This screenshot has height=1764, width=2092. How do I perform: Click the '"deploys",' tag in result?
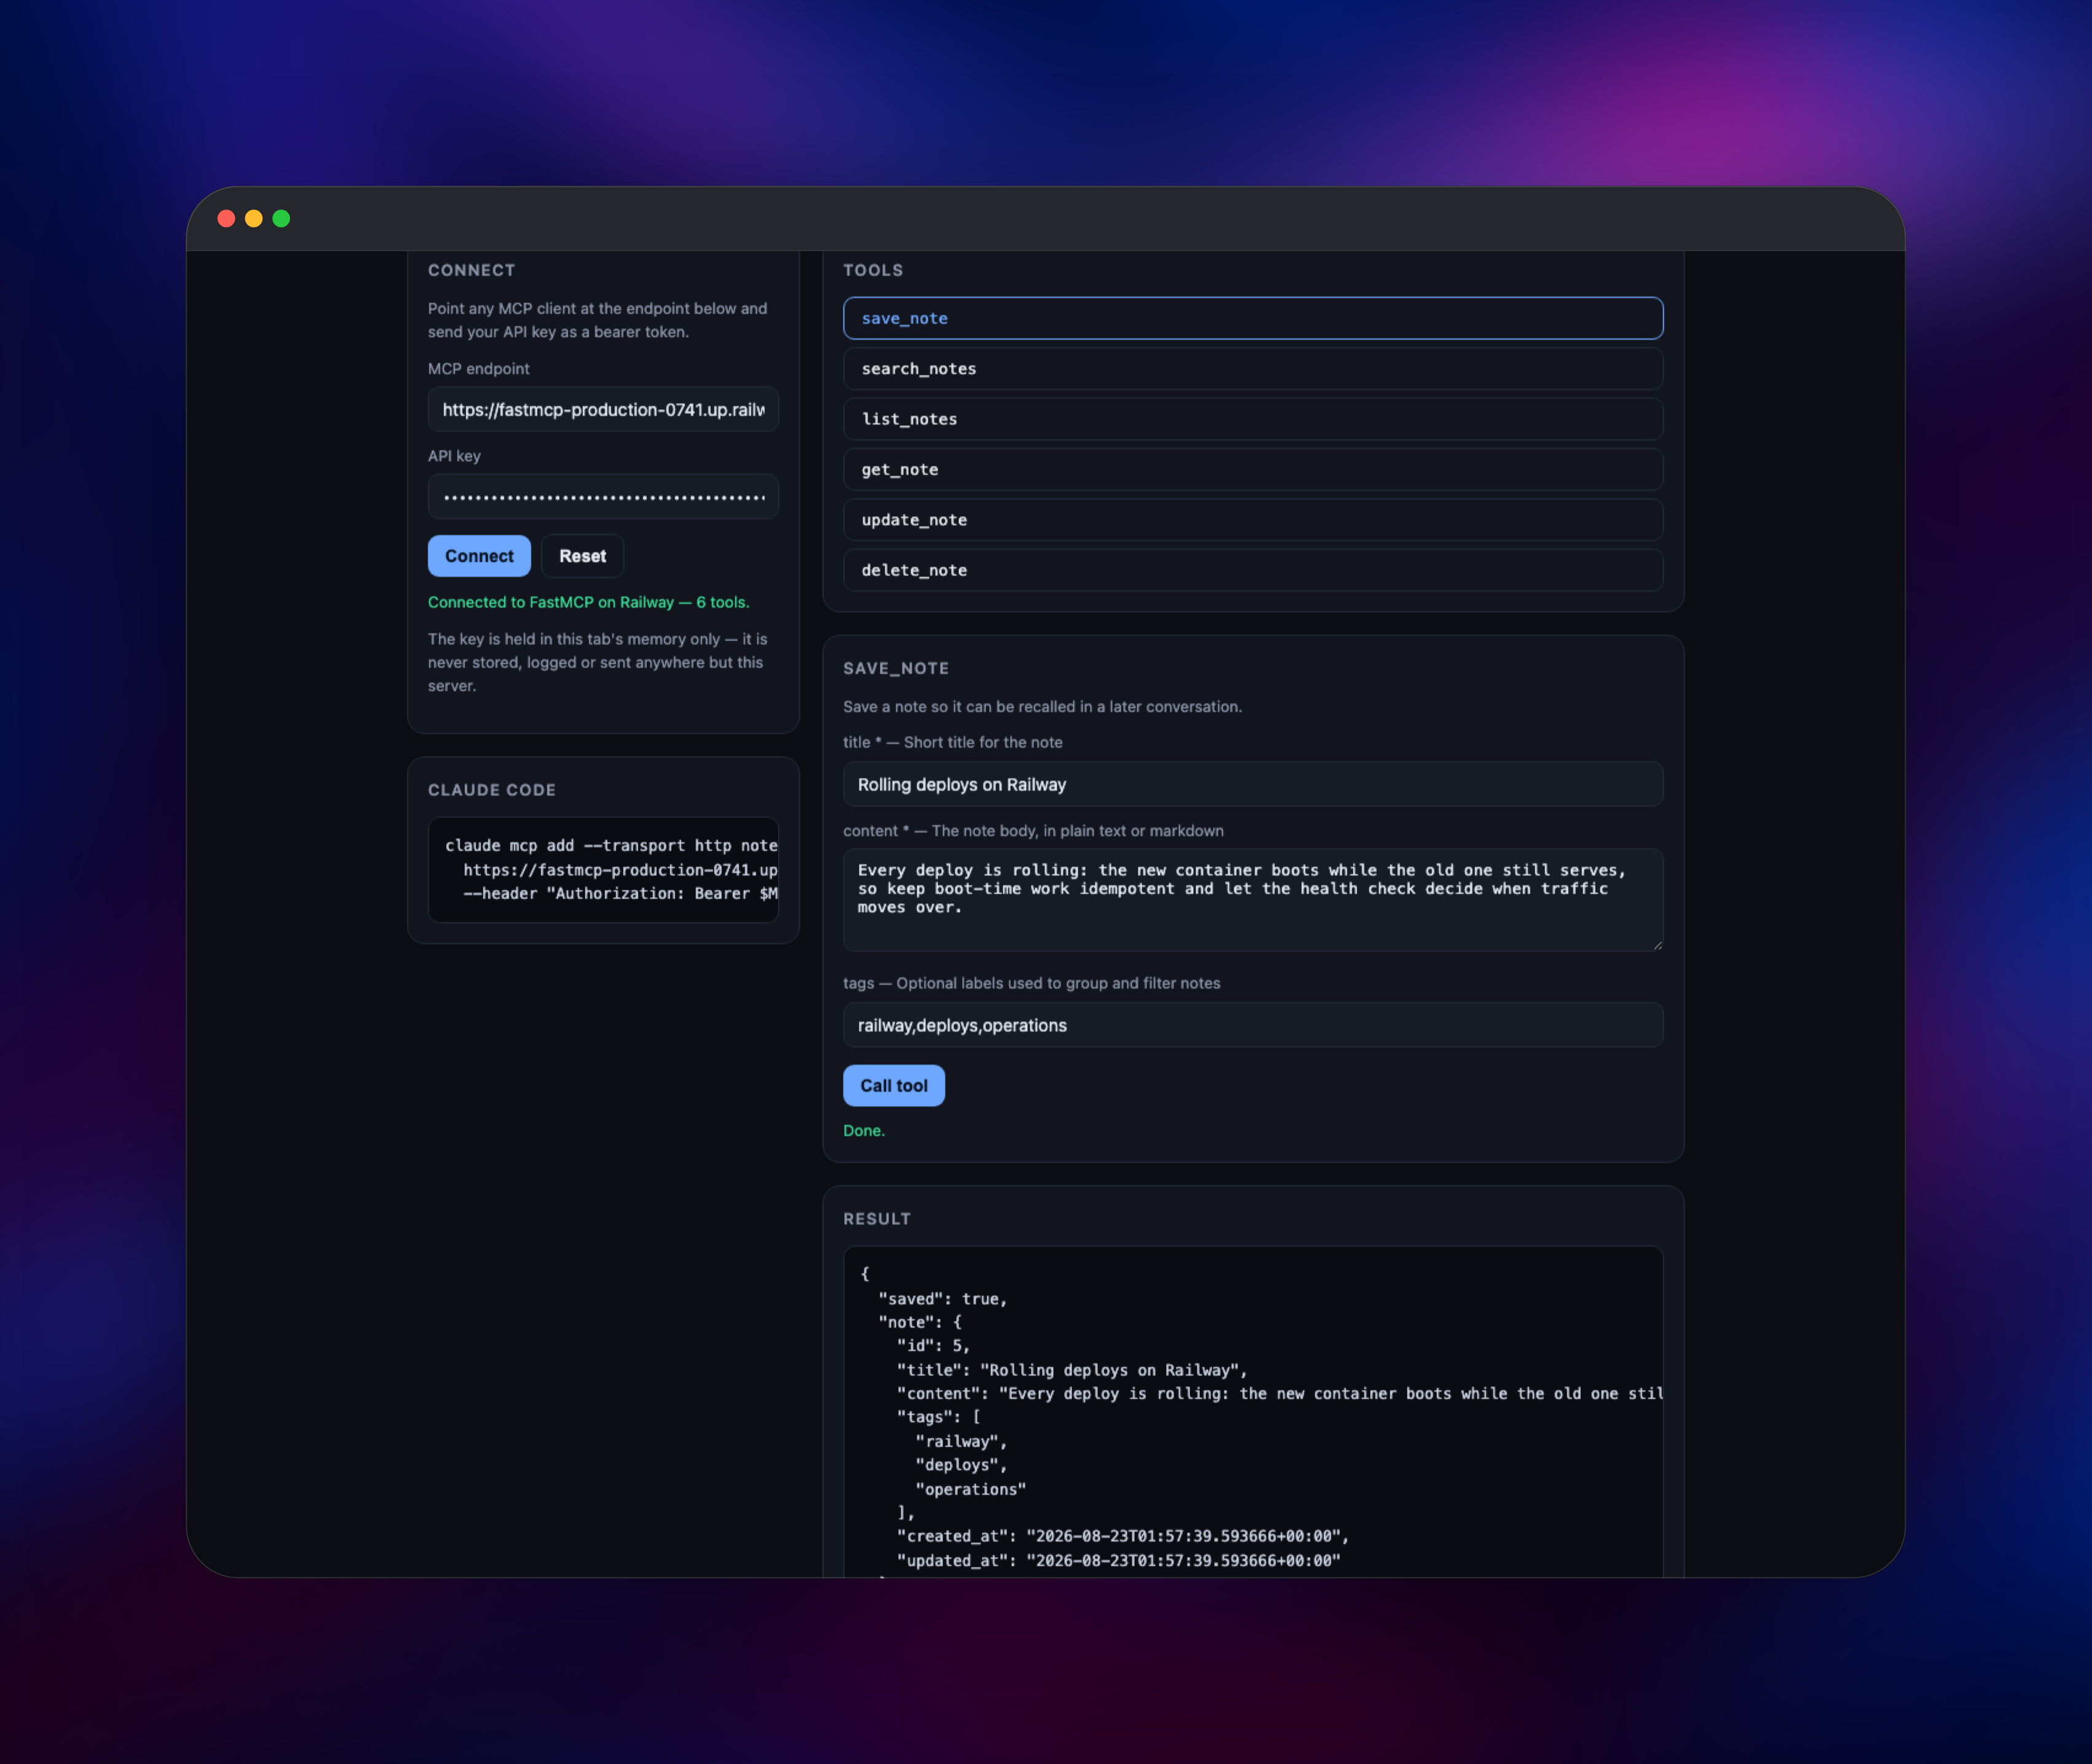point(961,1465)
